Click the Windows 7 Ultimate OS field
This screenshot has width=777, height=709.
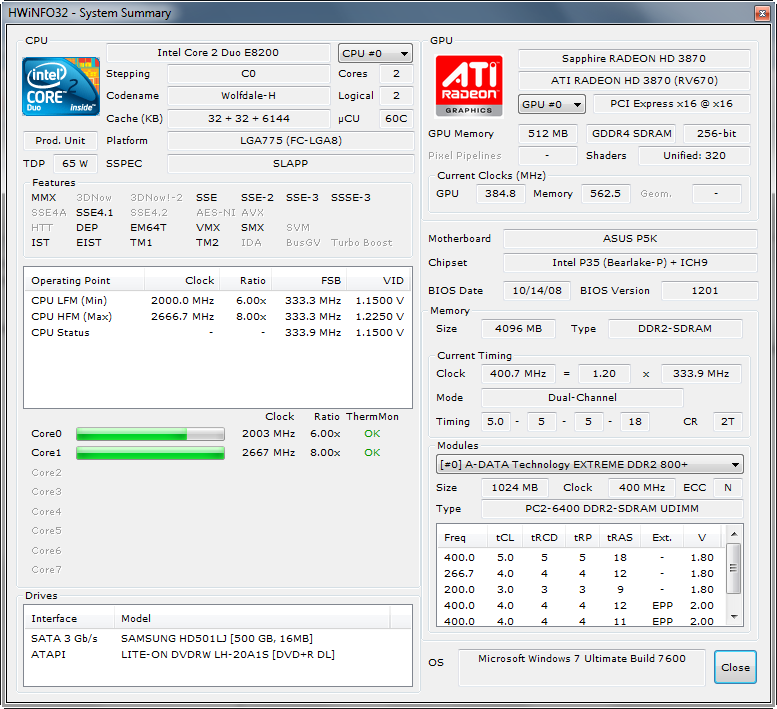[582, 667]
